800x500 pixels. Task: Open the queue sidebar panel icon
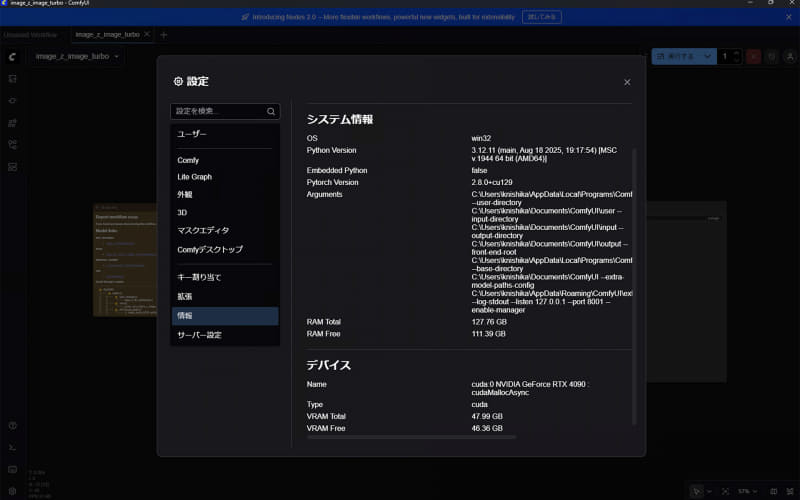tap(13, 79)
